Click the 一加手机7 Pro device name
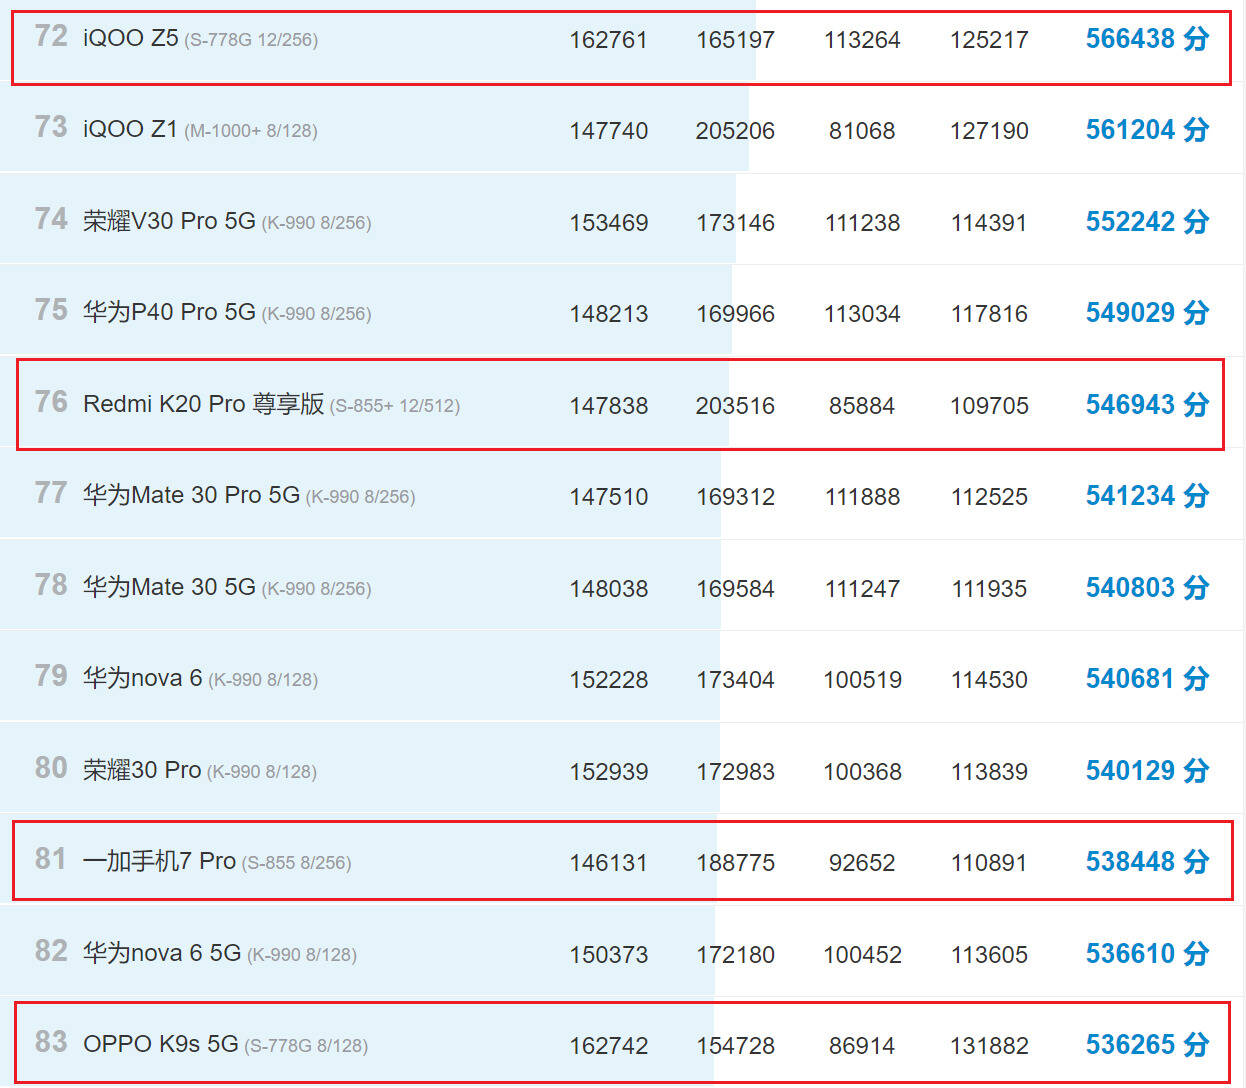This screenshot has width=1246, height=1088. coord(159,862)
